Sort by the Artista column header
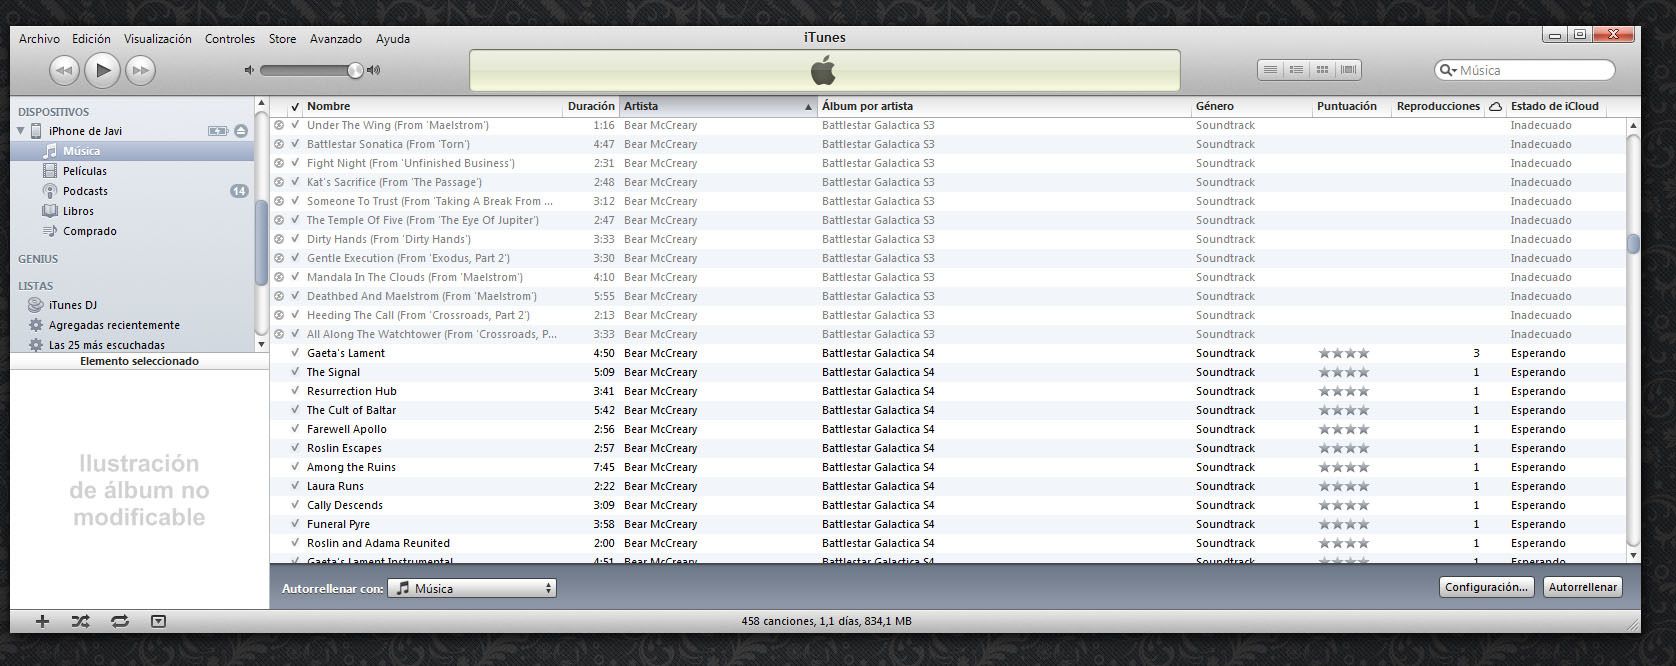The height and width of the screenshot is (666, 1676). coord(718,106)
